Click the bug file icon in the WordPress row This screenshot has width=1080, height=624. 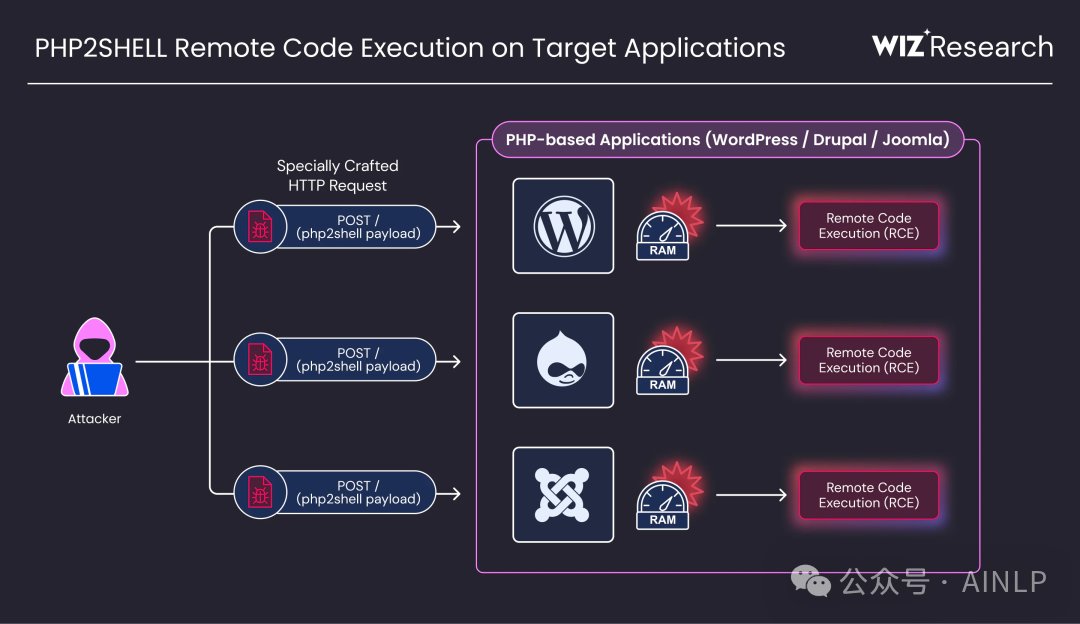(260, 227)
